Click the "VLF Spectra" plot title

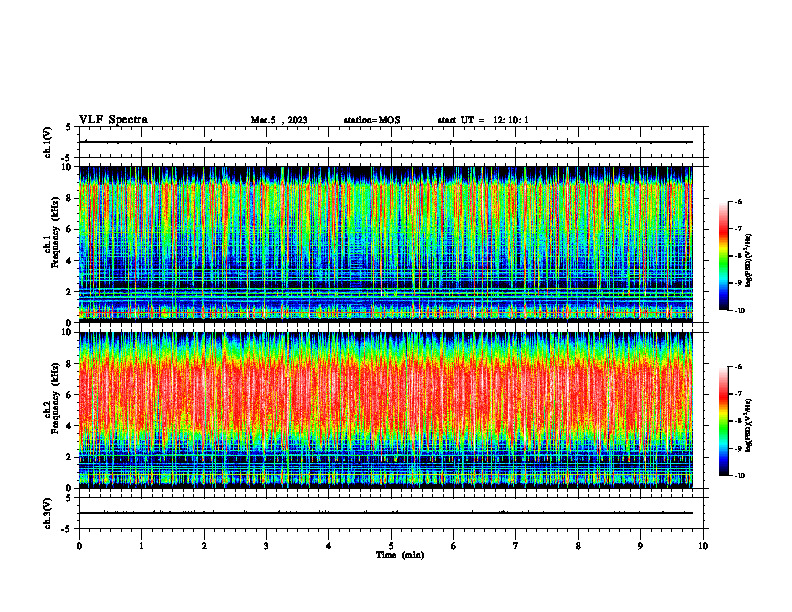tap(113, 120)
